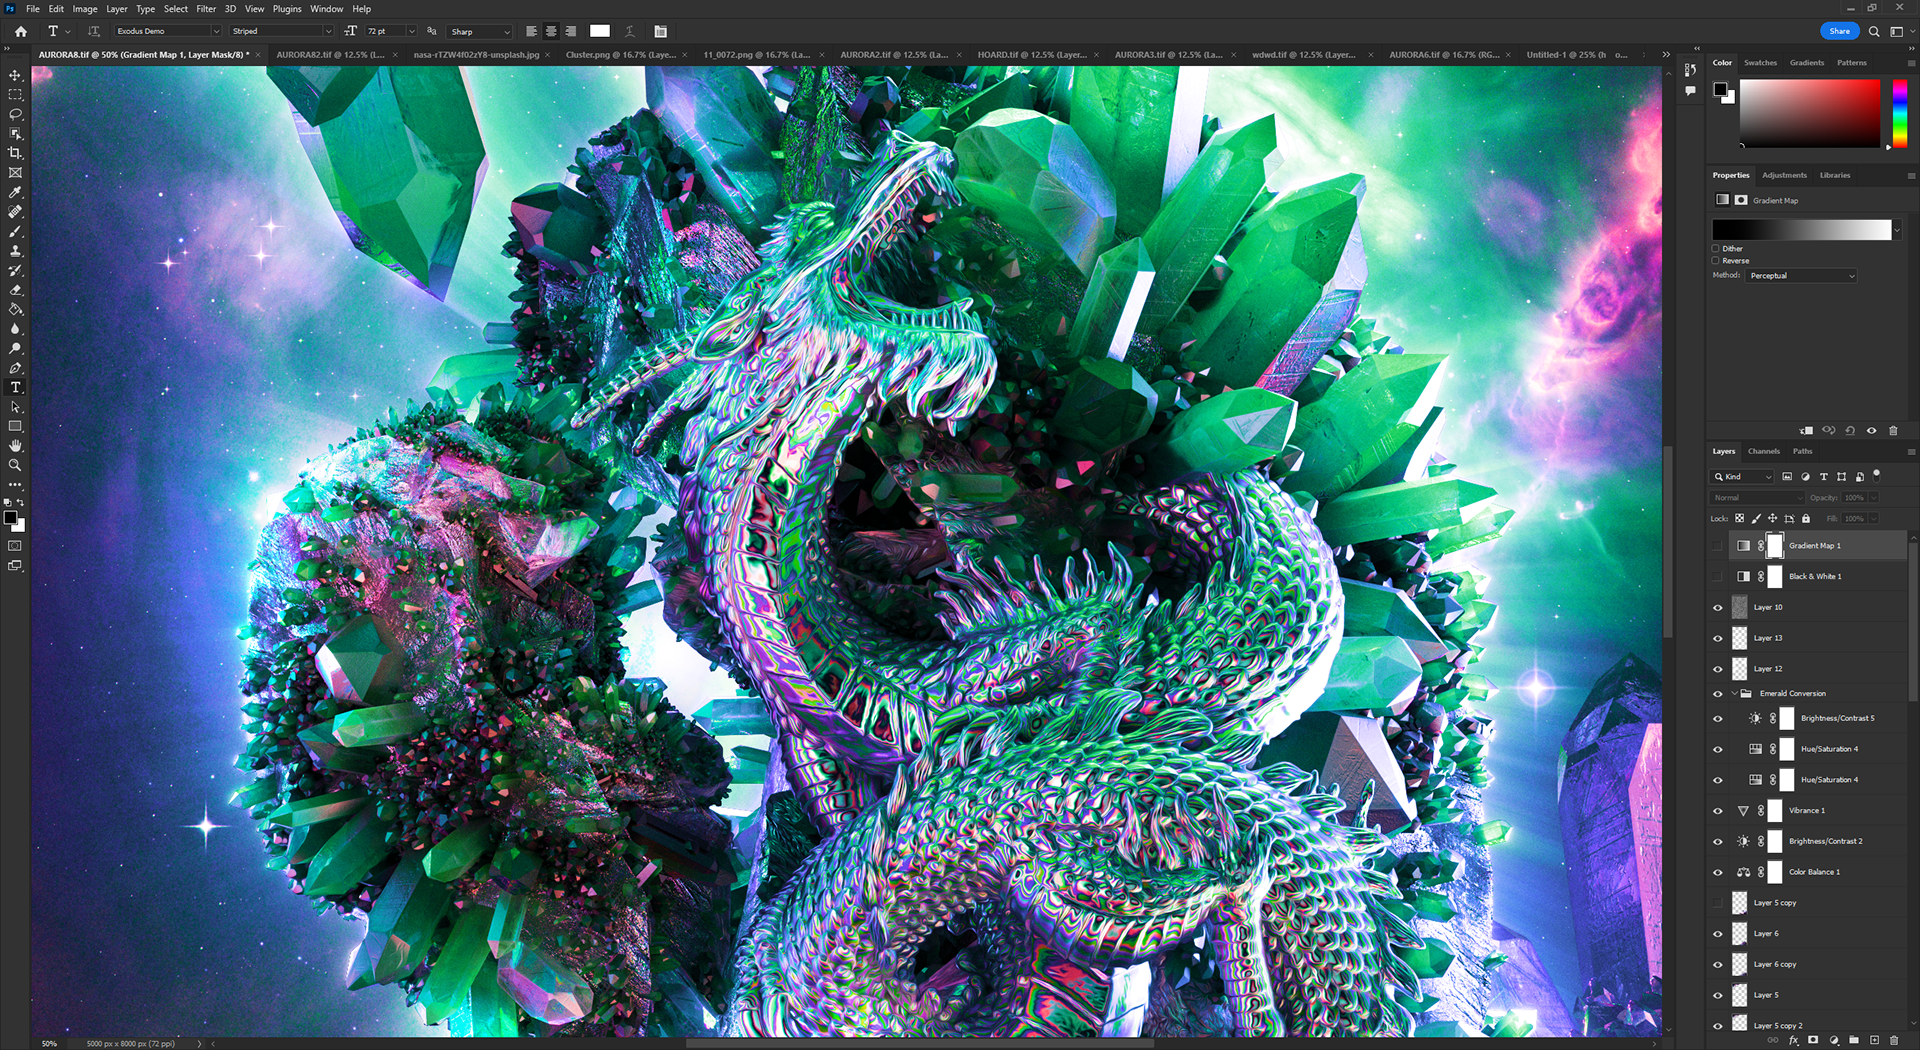Hide the Vibrance 1 adjustment layer
Image resolution: width=1920 pixels, height=1050 pixels.
click(1718, 811)
